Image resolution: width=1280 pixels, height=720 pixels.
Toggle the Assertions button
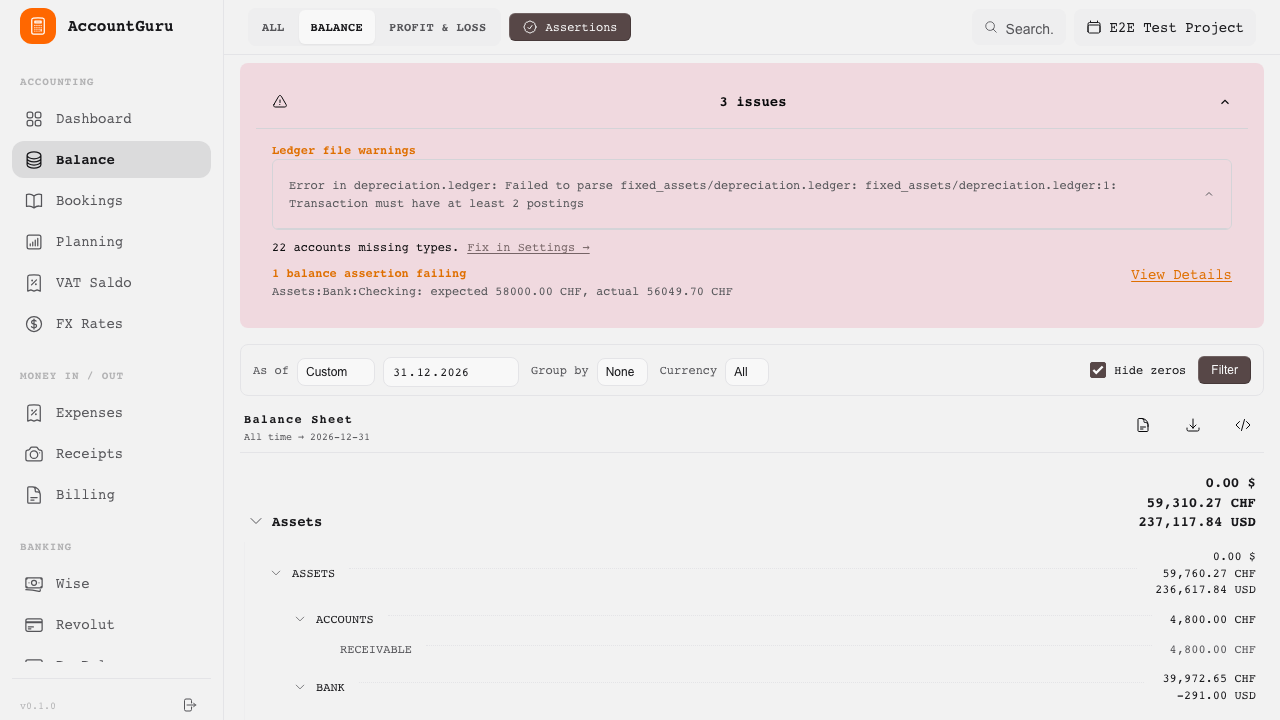pyautogui.click(x=570, y=27)
